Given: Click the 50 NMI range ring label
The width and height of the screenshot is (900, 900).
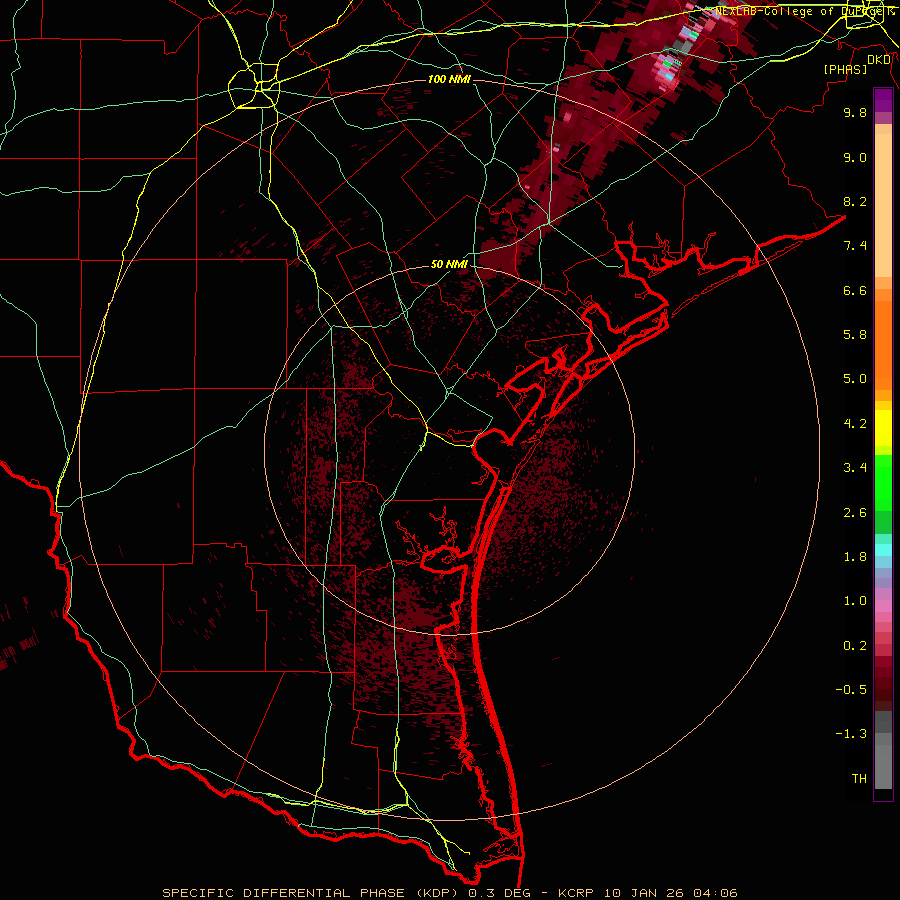Looking at the screenshot, I should (x=449, y=265).
